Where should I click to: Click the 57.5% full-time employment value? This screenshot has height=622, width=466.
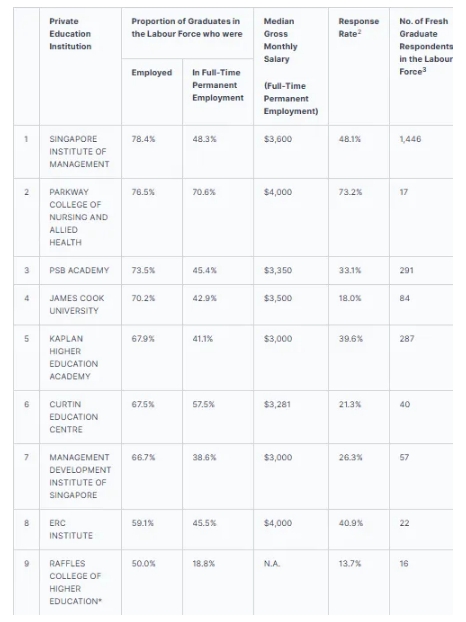click(203, 404)
